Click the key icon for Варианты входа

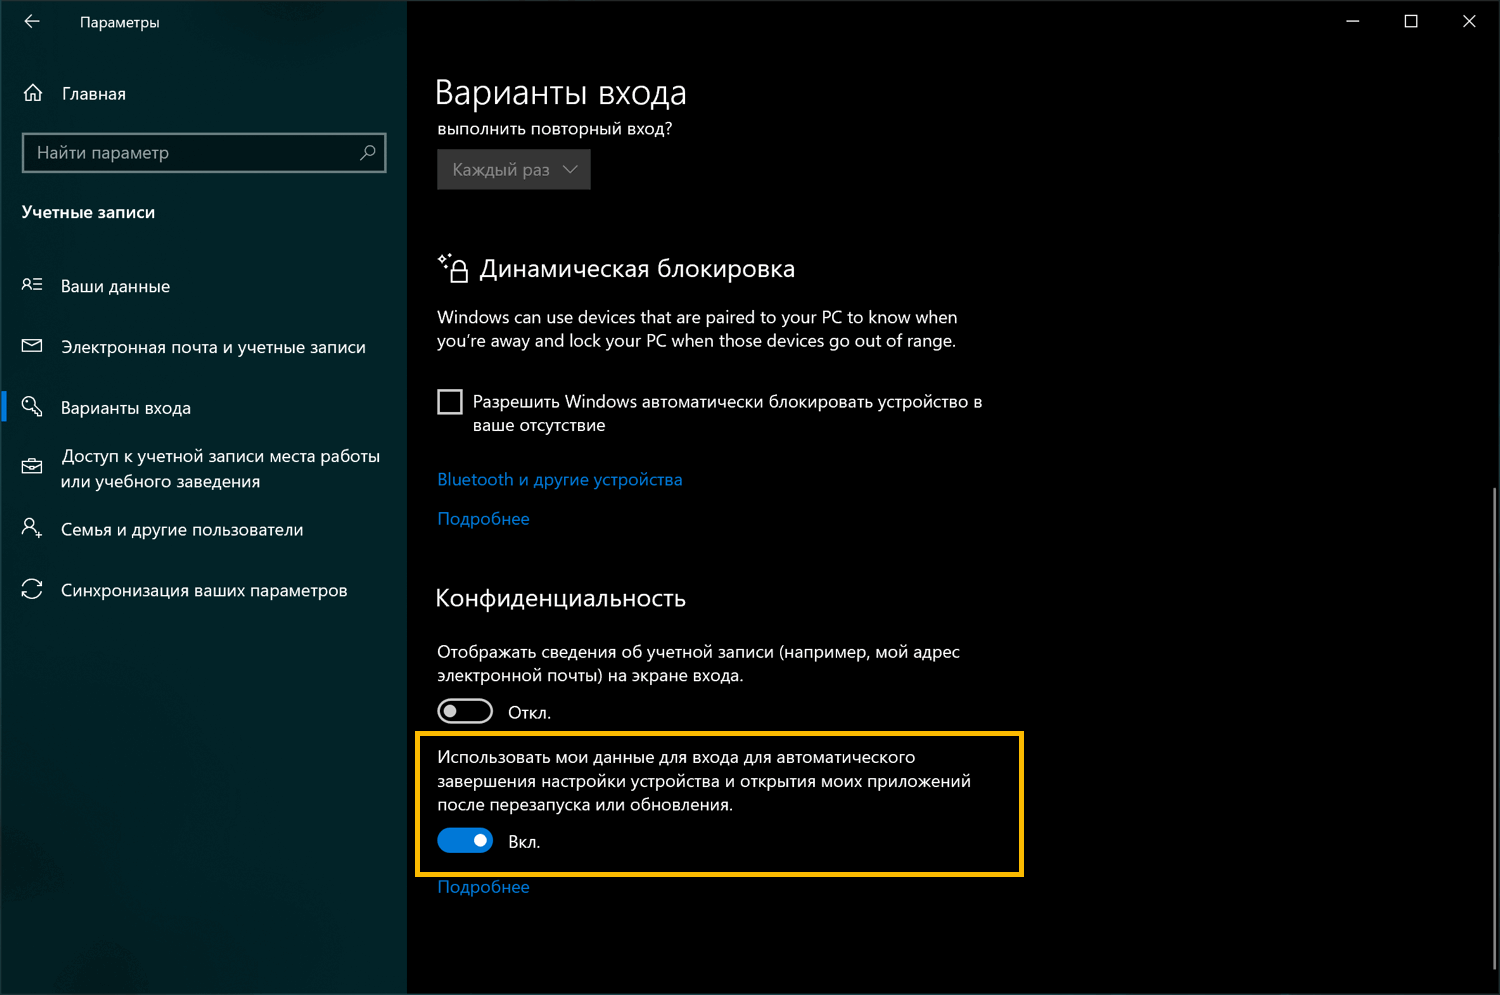point(32,406)
